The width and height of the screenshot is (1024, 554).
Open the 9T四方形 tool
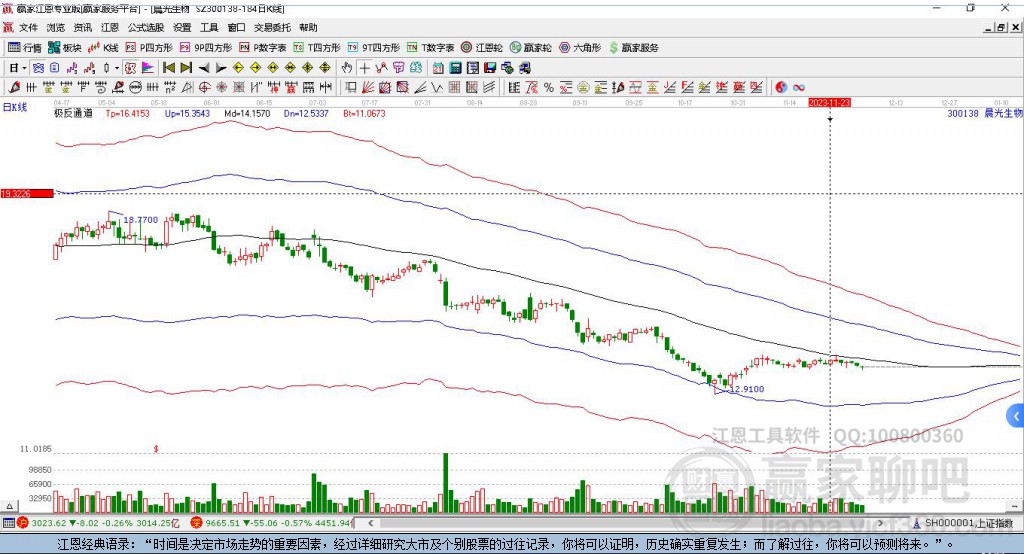pos(374,48)
